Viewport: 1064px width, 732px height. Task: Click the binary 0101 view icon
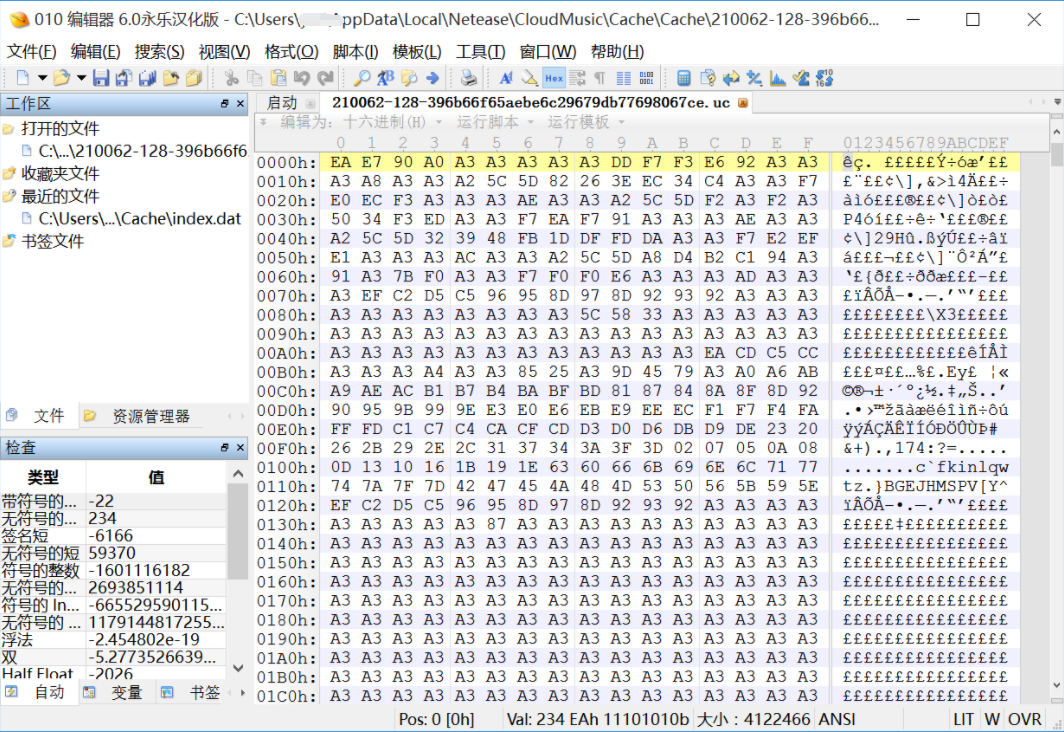(647, 78)
